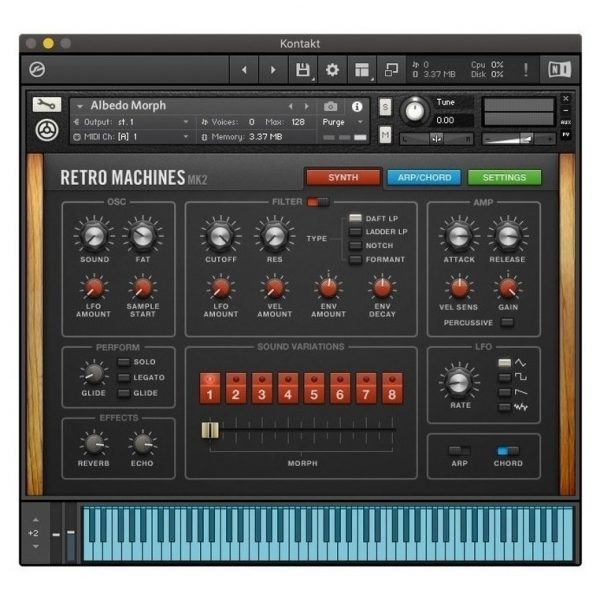Click the MORPH slider handle
This screenshot has width=600, height=600.
[210, 430]
